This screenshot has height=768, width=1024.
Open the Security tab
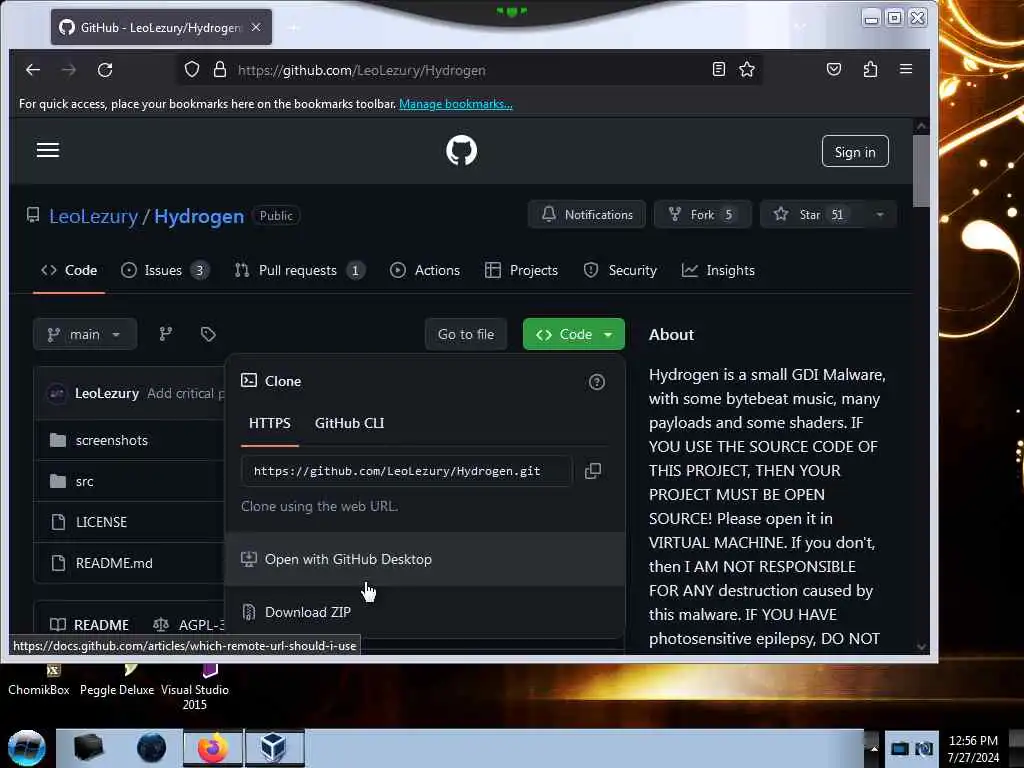[620, 270]
